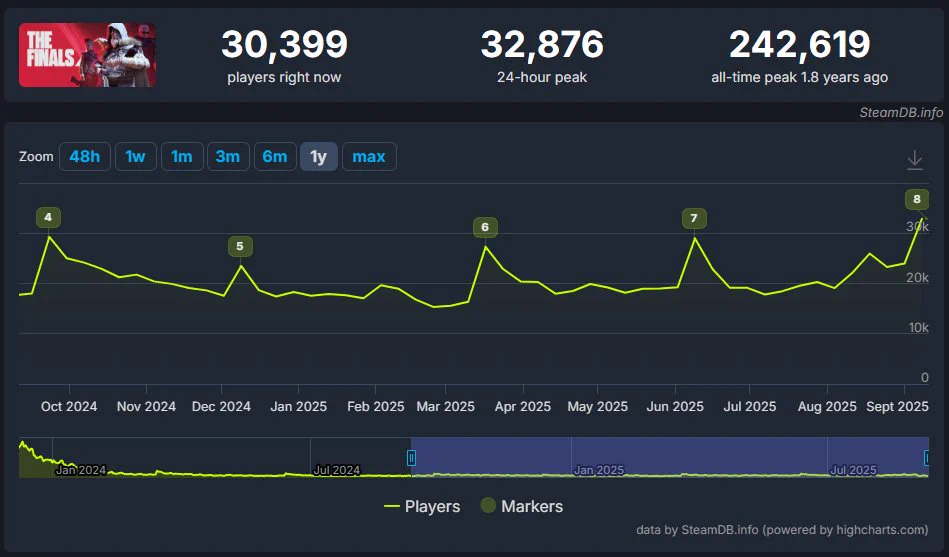Image resolution: width=949 pixels, height=557 pixels.
Task: Click the Apr 2025 axis label
Action: pos(523,406)
